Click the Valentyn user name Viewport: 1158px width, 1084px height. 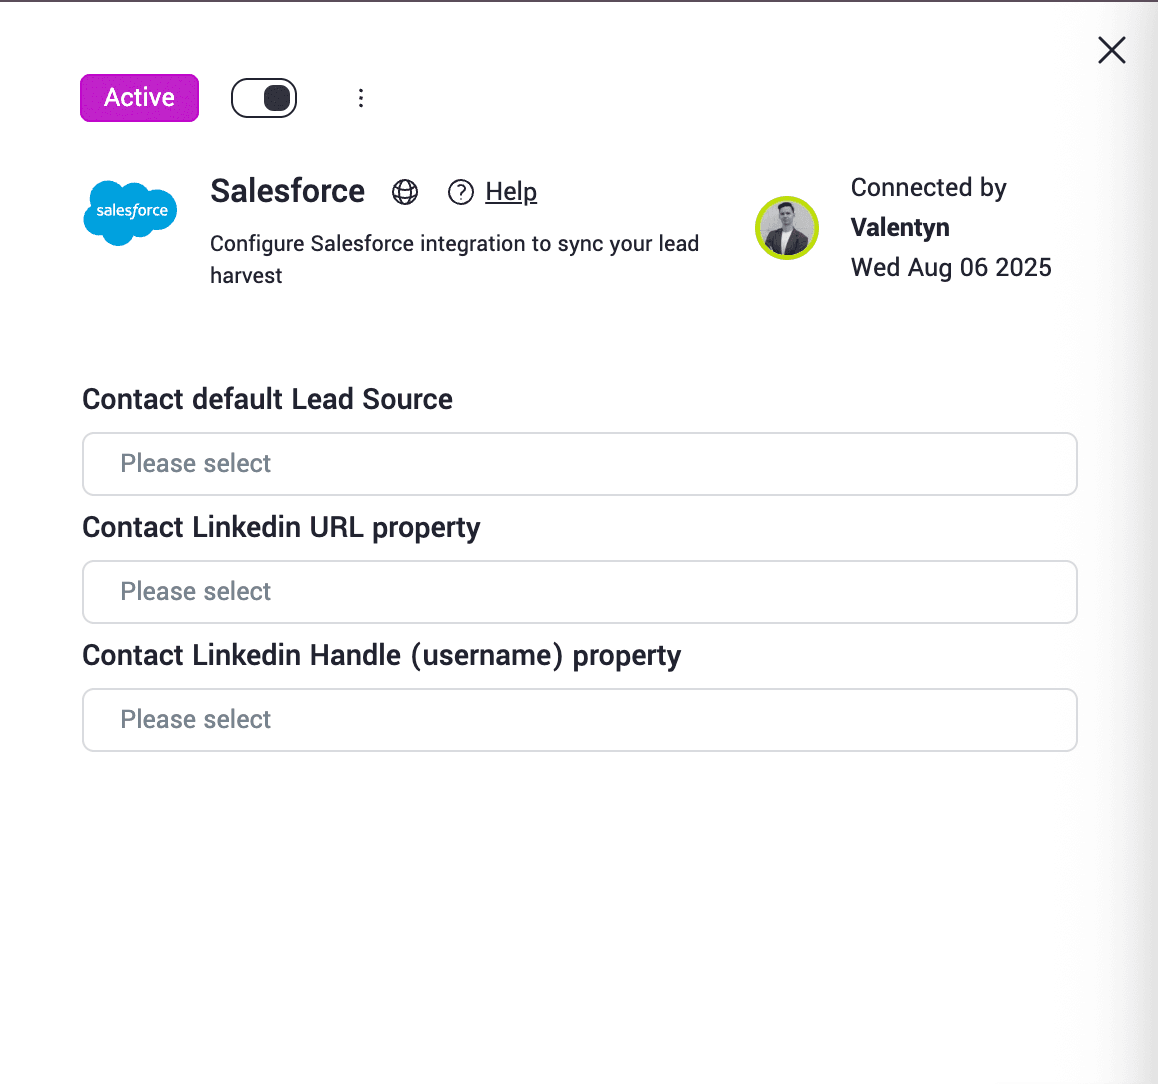900,228
